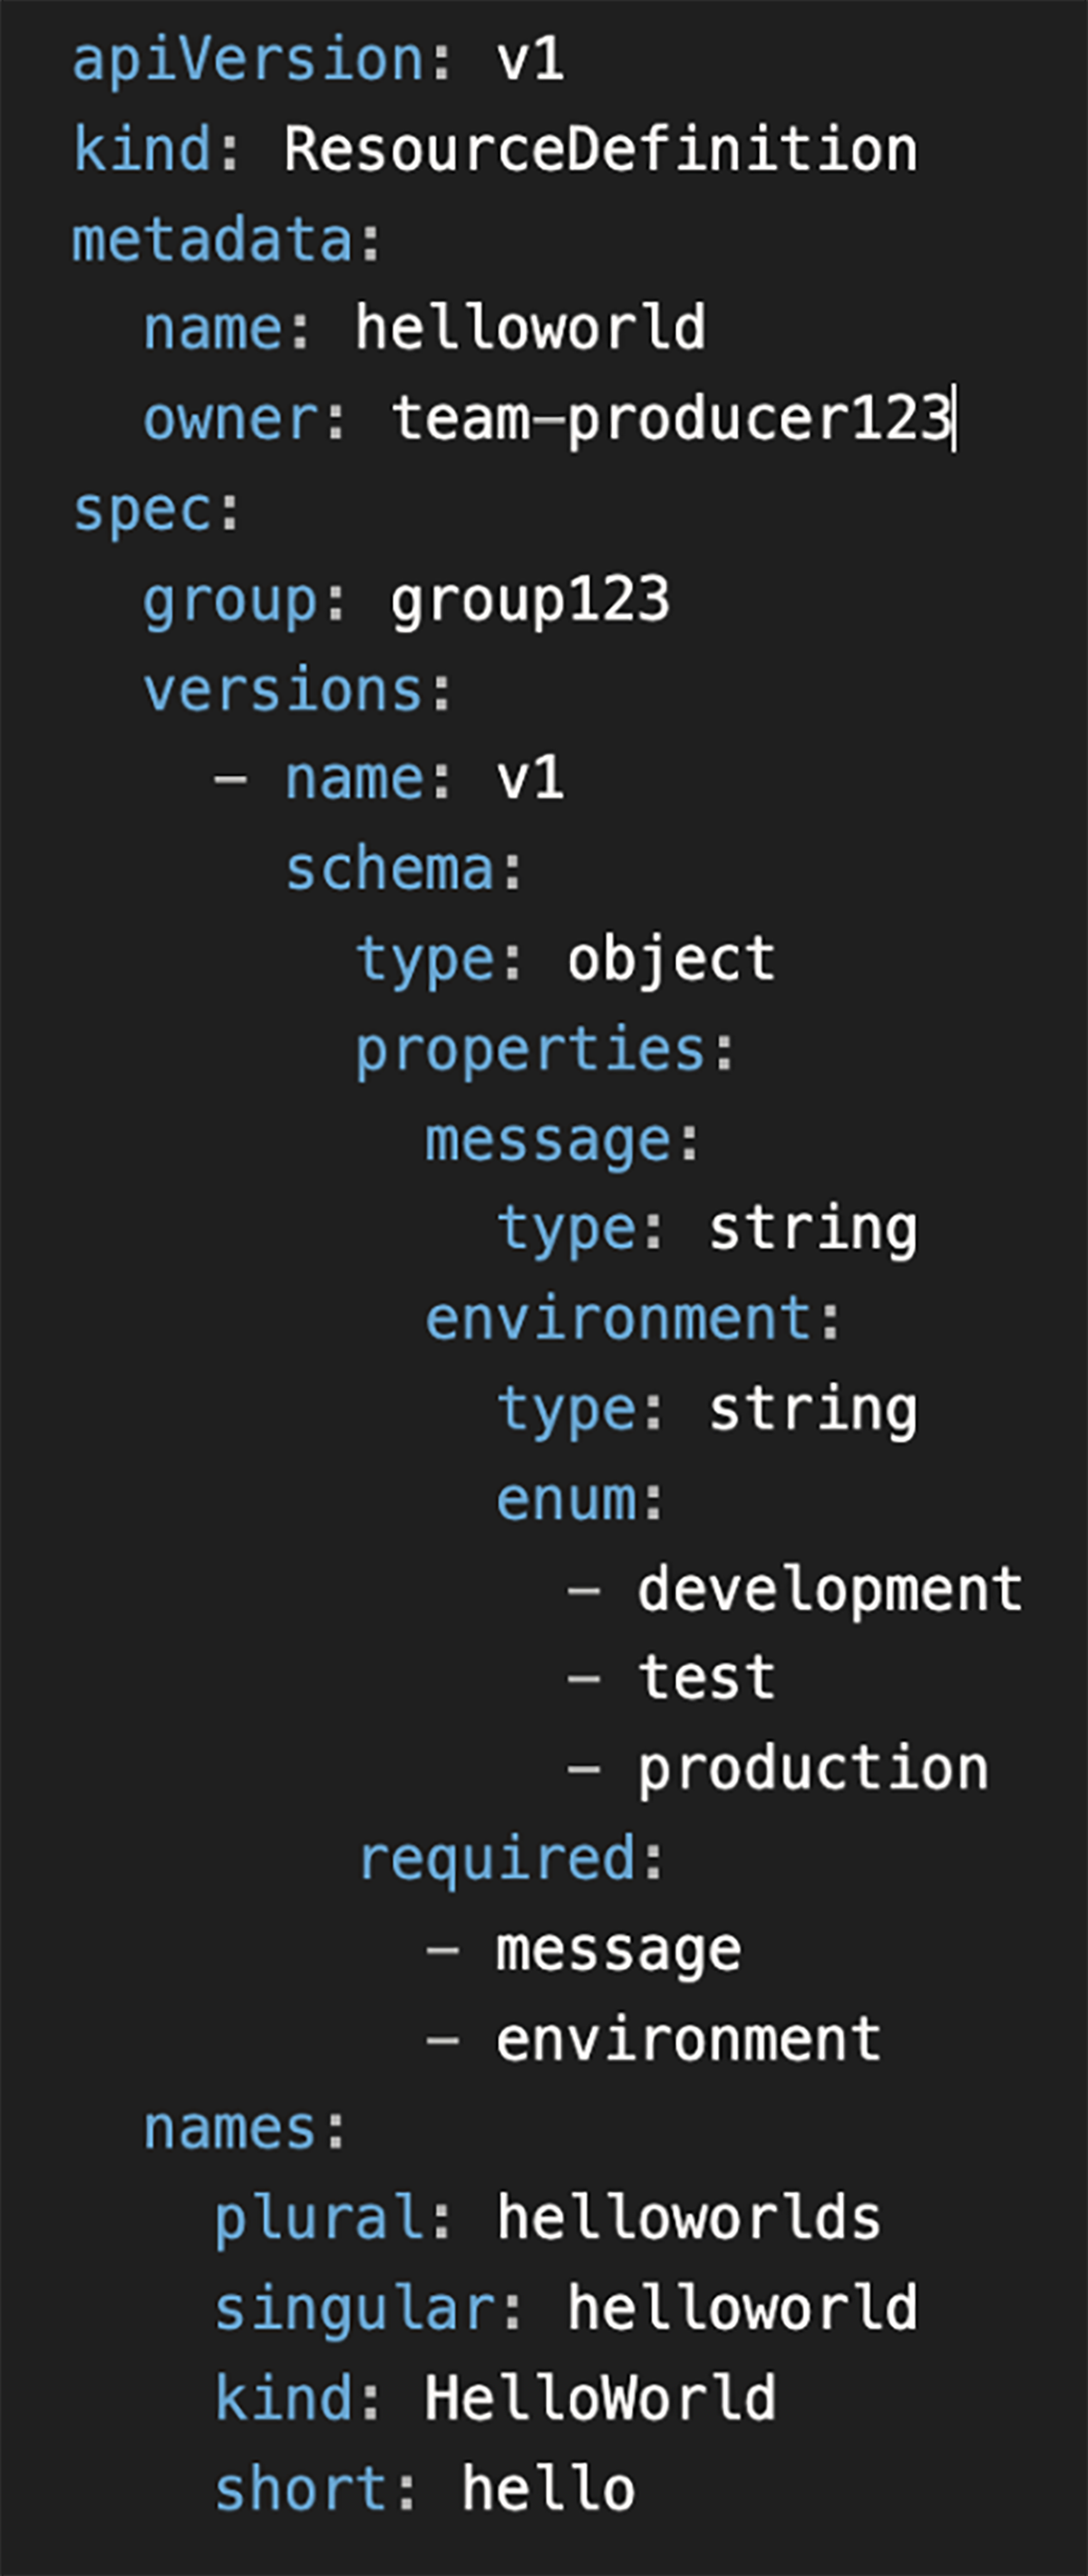Click the object type value

671,959
